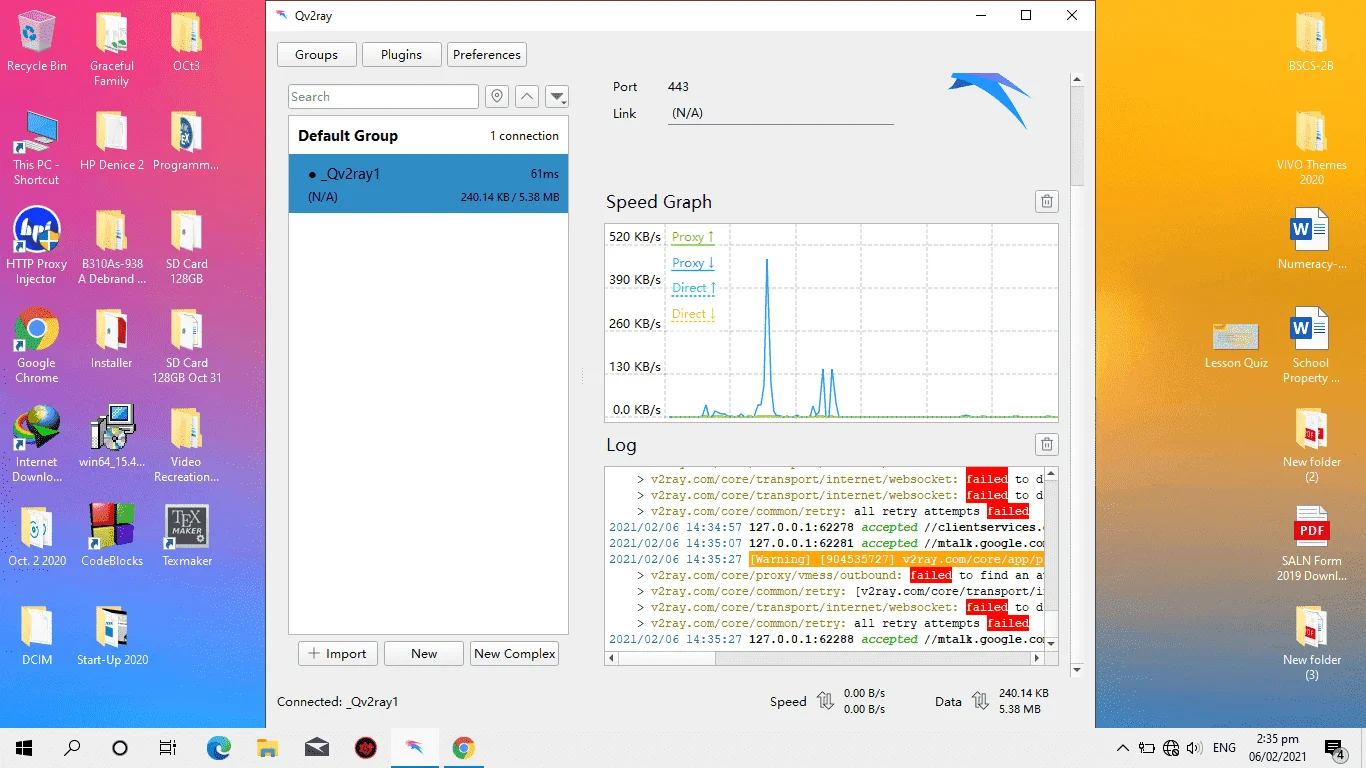Open the Mail app from the taskbar
Screen dimensions: 1366x768
(316, 747)
